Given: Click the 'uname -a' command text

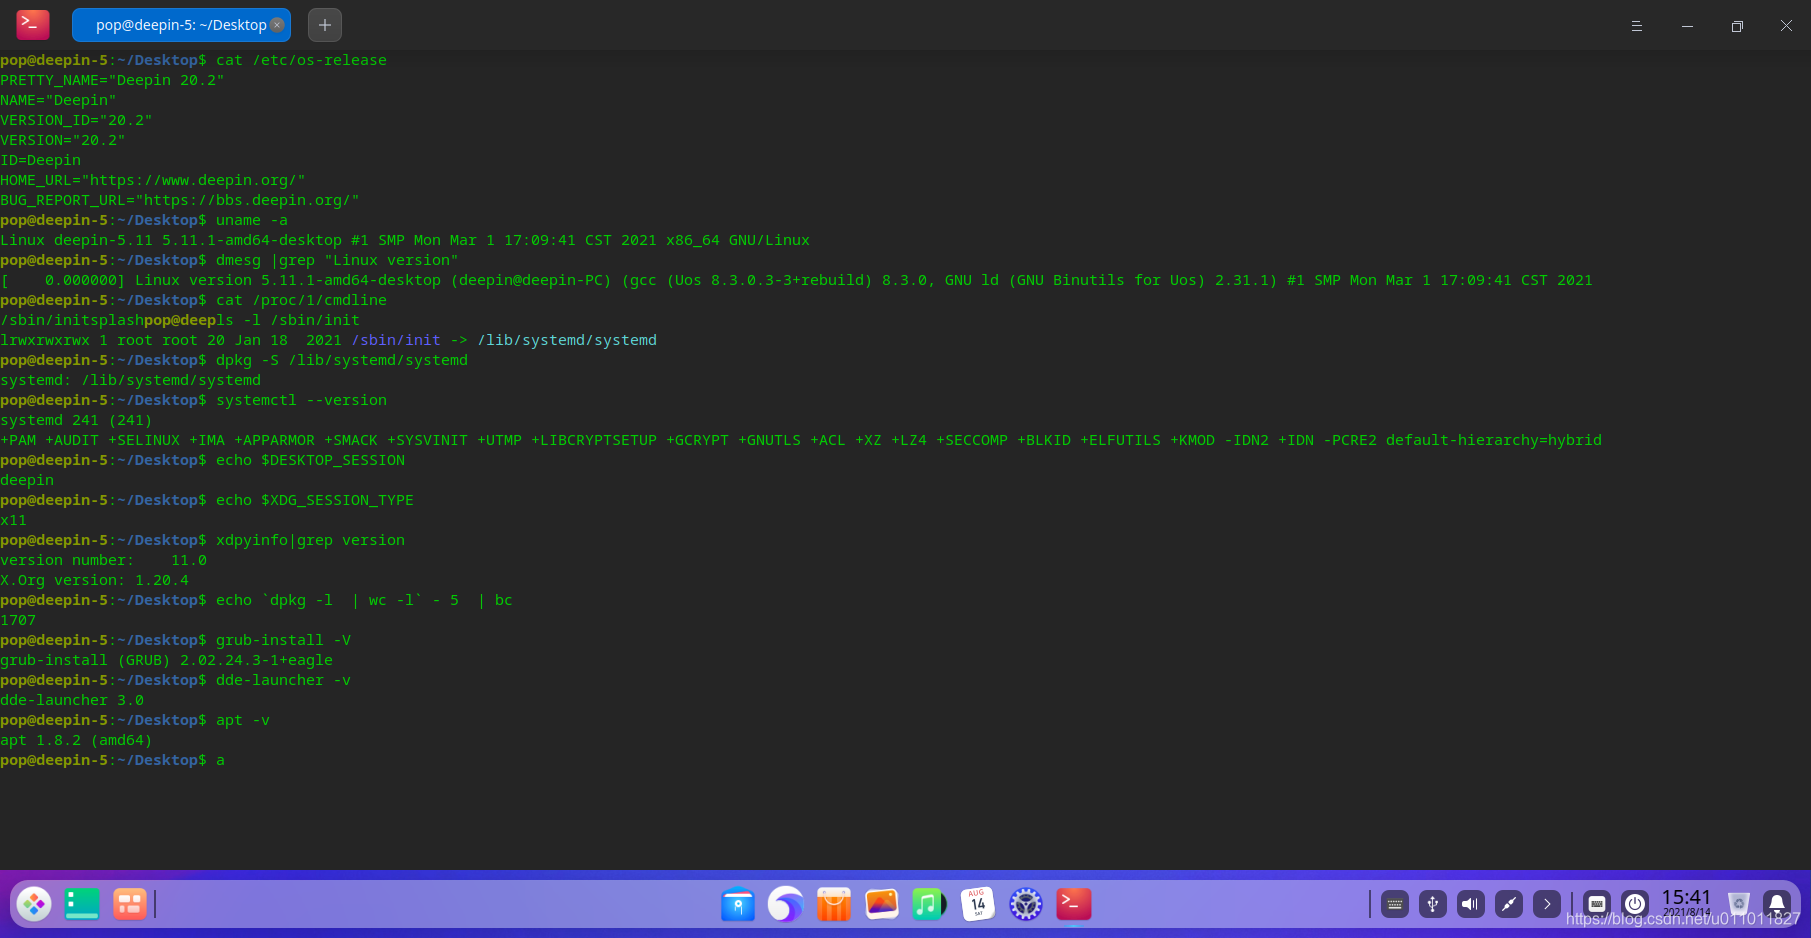Looking at the screenshot, I should coord(252,220).
